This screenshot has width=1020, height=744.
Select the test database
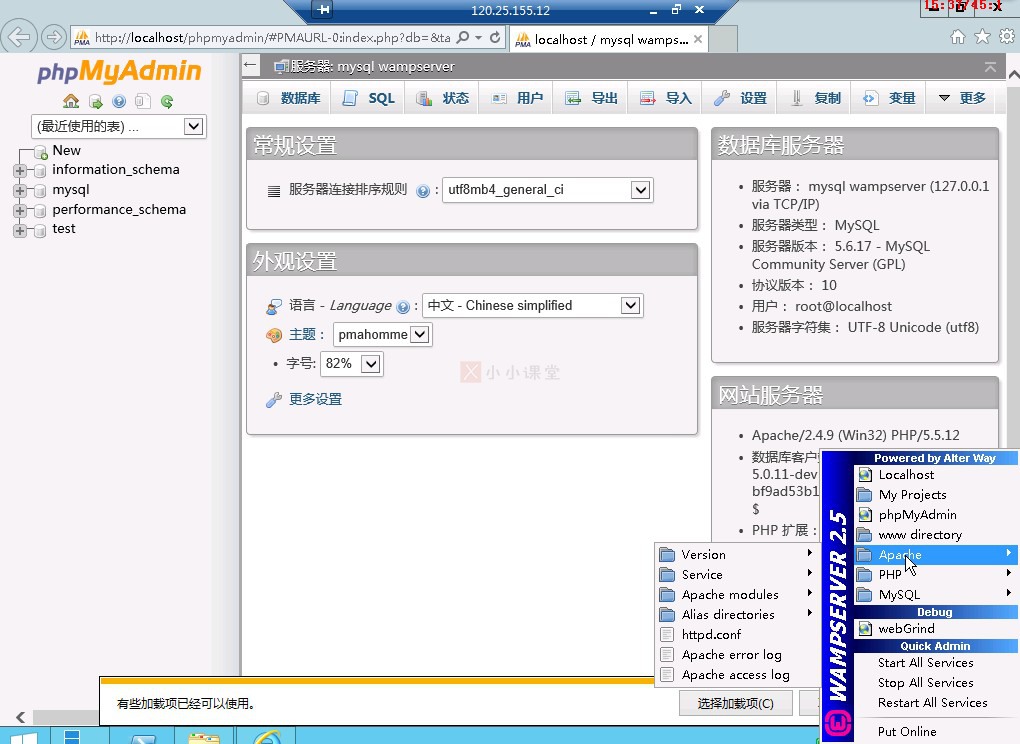coord(64,229)
